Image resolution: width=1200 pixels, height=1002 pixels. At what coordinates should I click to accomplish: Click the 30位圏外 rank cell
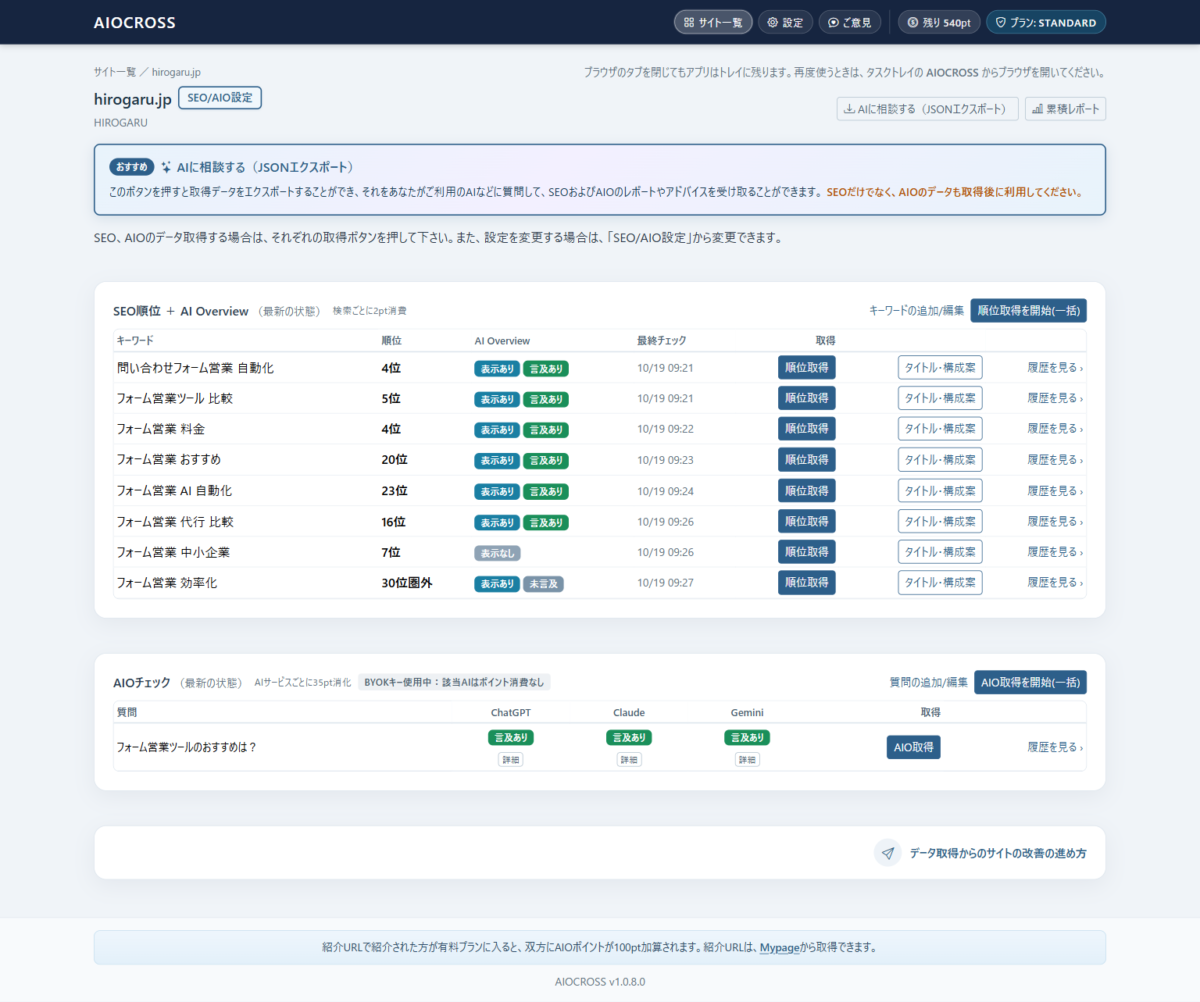(x=407, y=583)
